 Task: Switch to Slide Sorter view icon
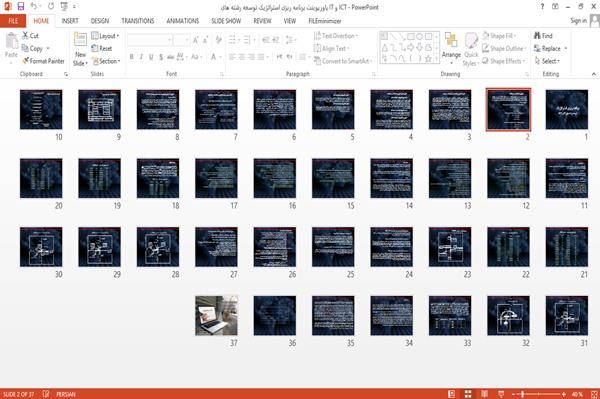pyautogui.click(x=468, y=394)
